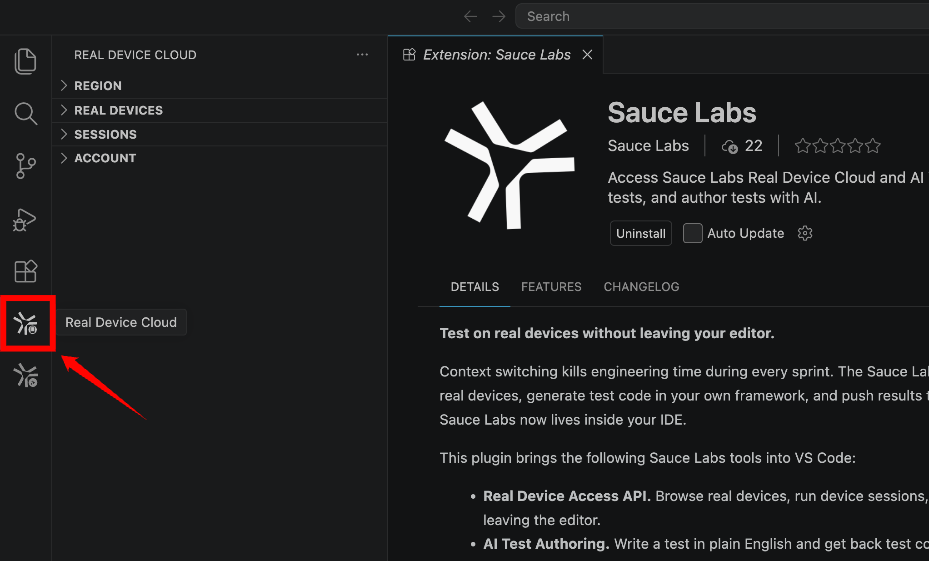This screenshot has height=561, width=929.
Task: Click the install count cloud icon
Action: point(729,146)
